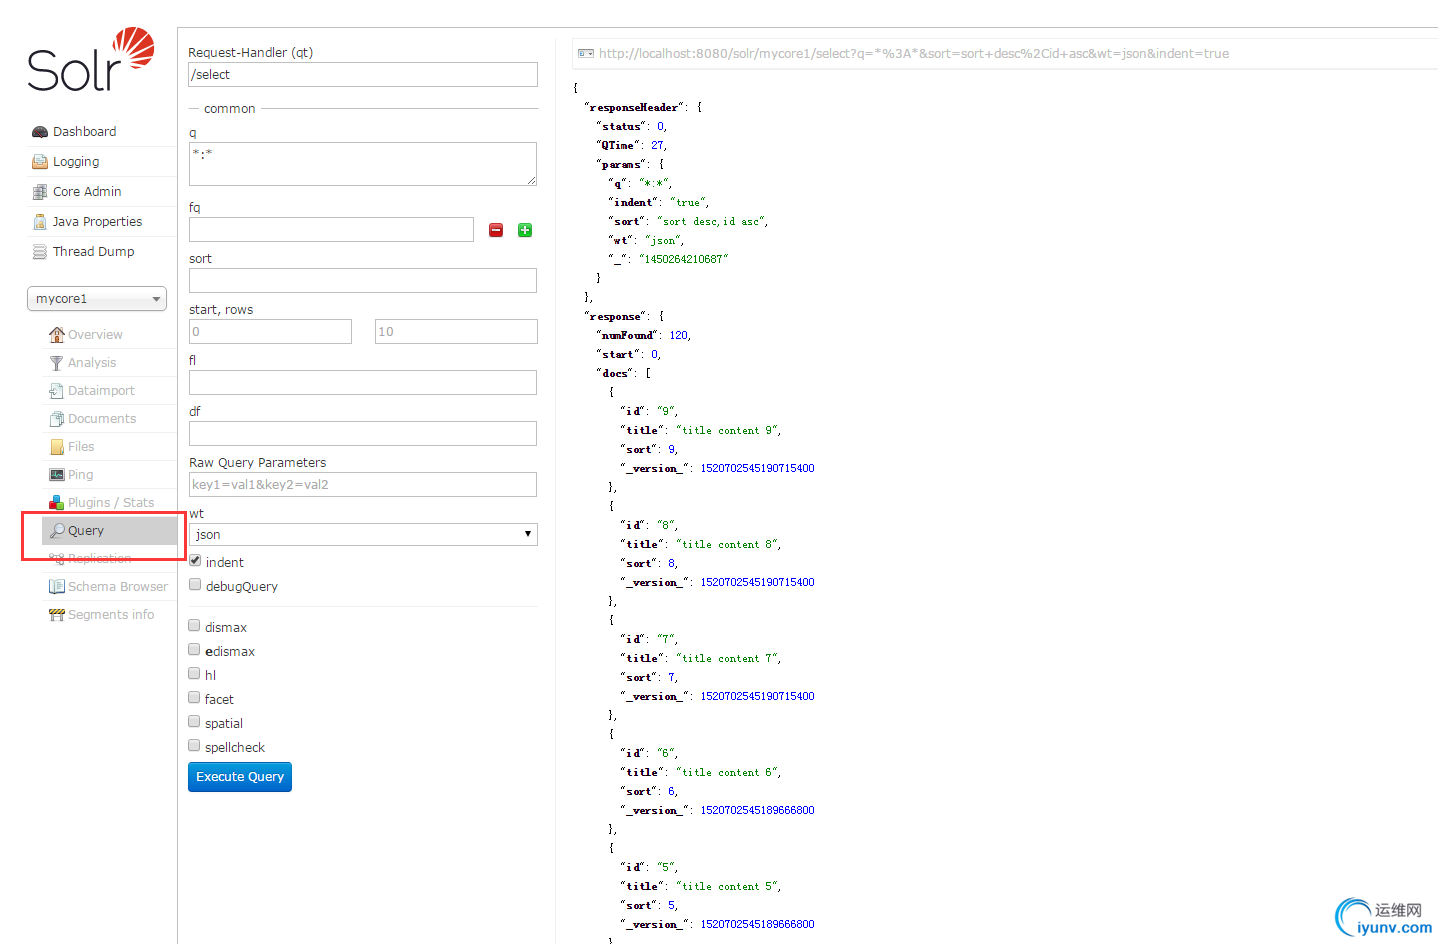Enable the spatial checkbox
Image resolution: width=1438 pixels, height=944 pixels.
click(194, 722)
